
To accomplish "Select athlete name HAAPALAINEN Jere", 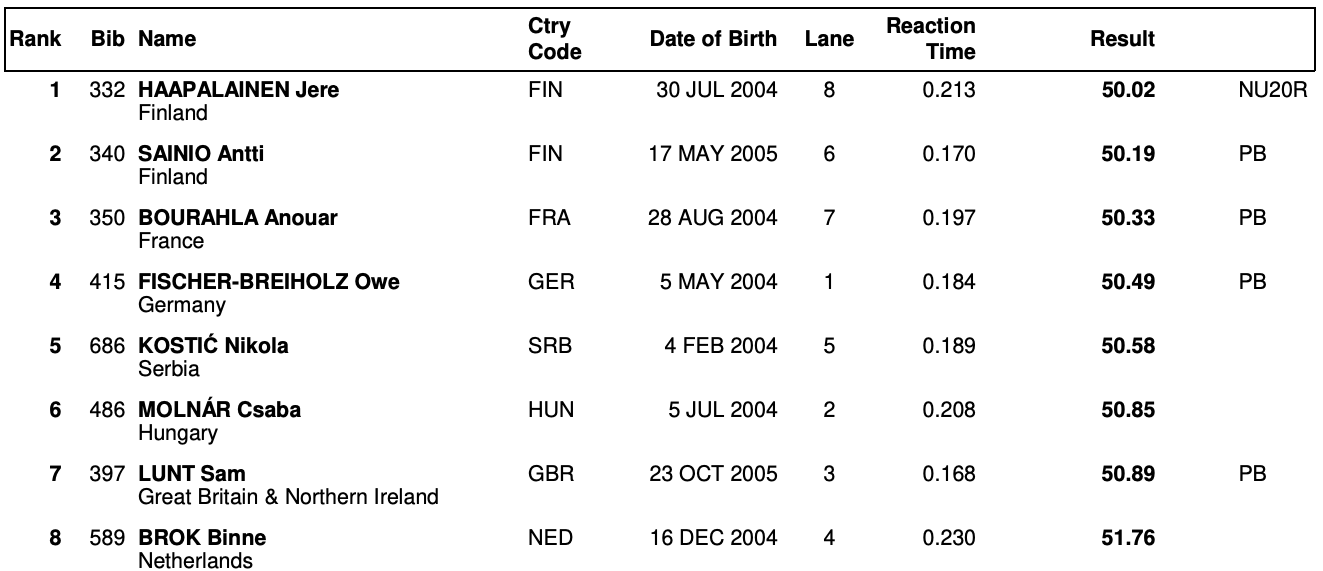I will pos(238,90).
